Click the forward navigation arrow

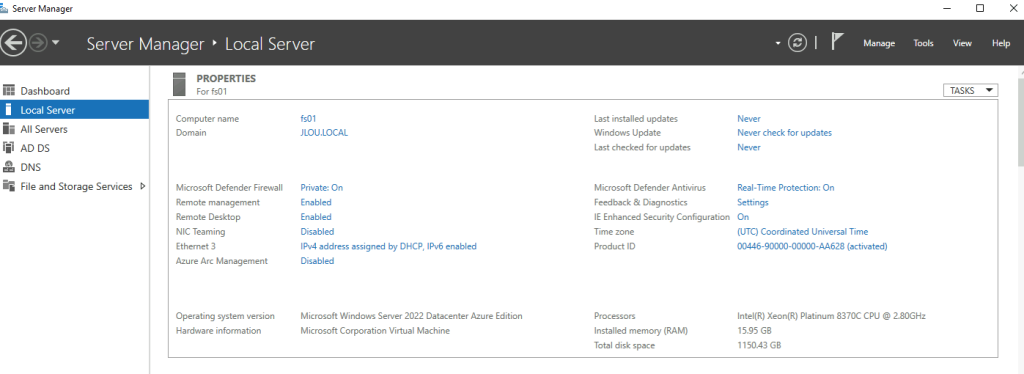pos(38,43)
